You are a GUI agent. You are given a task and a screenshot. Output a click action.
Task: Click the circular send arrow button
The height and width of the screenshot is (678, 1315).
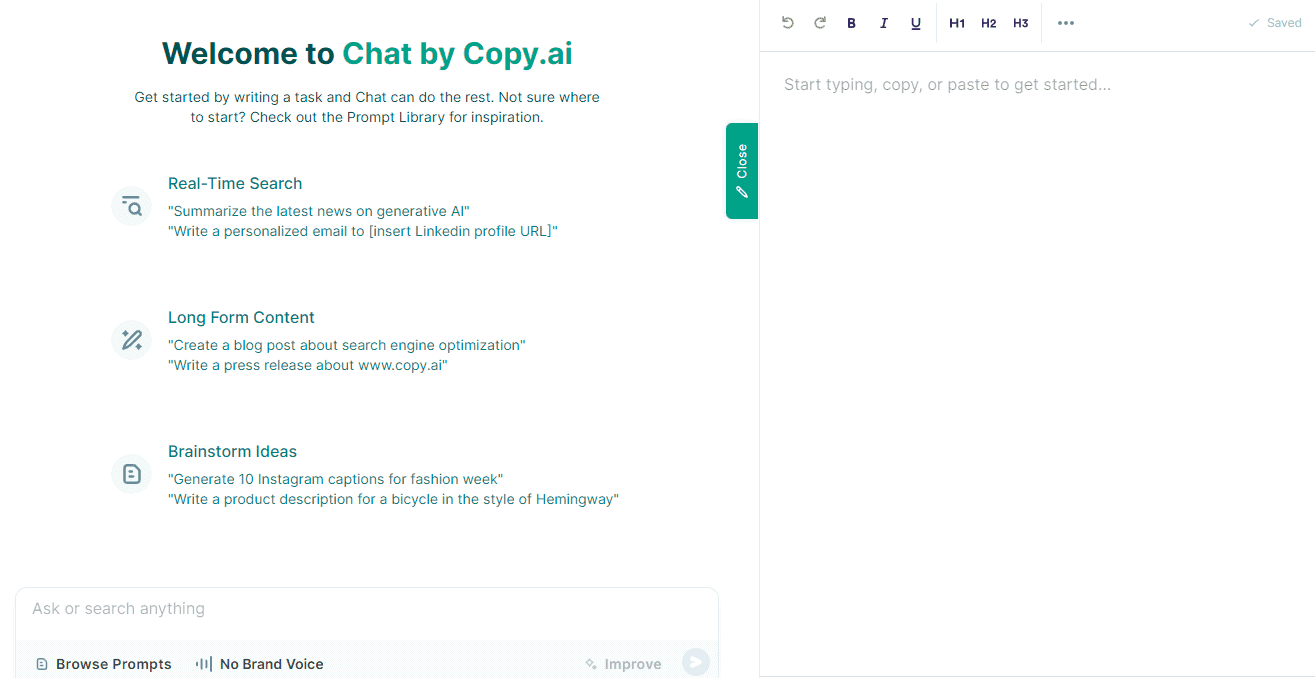[695, 661]
